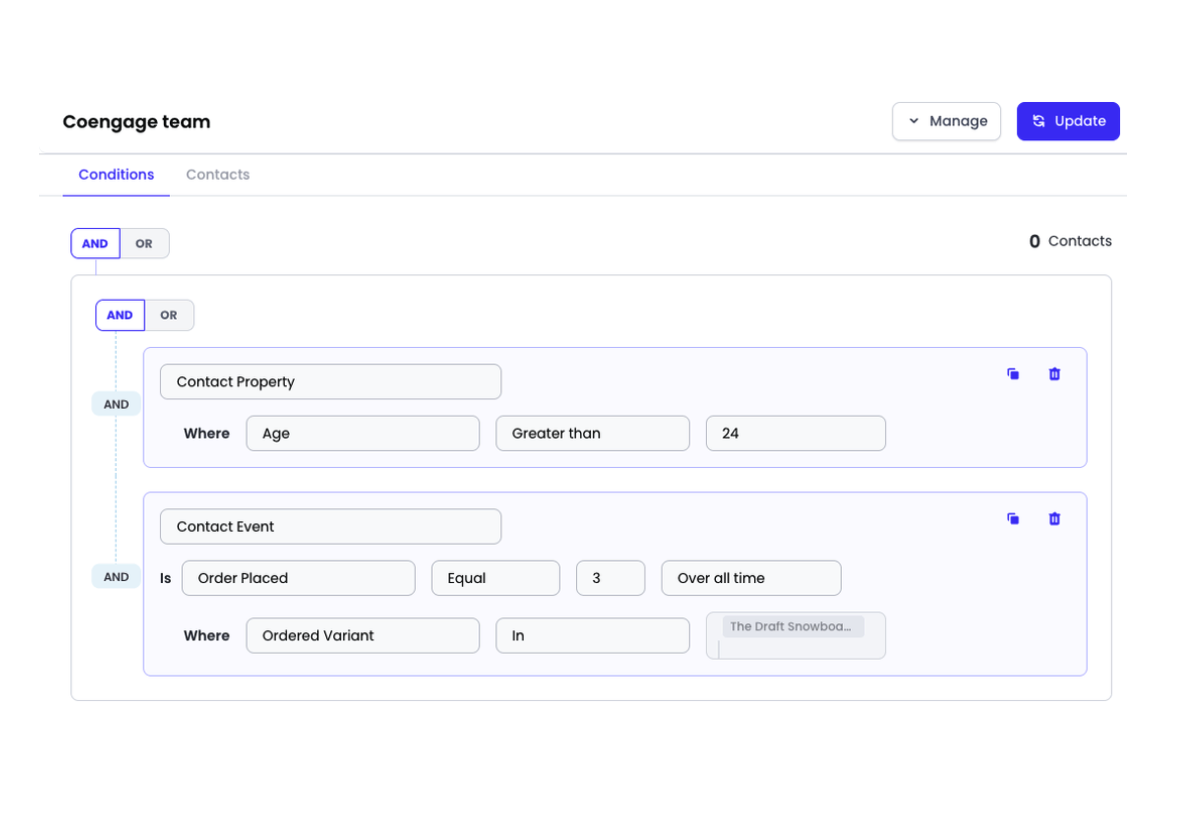Set top-level group logic to AND
The image size is (1180, 826).
[95, 244]
